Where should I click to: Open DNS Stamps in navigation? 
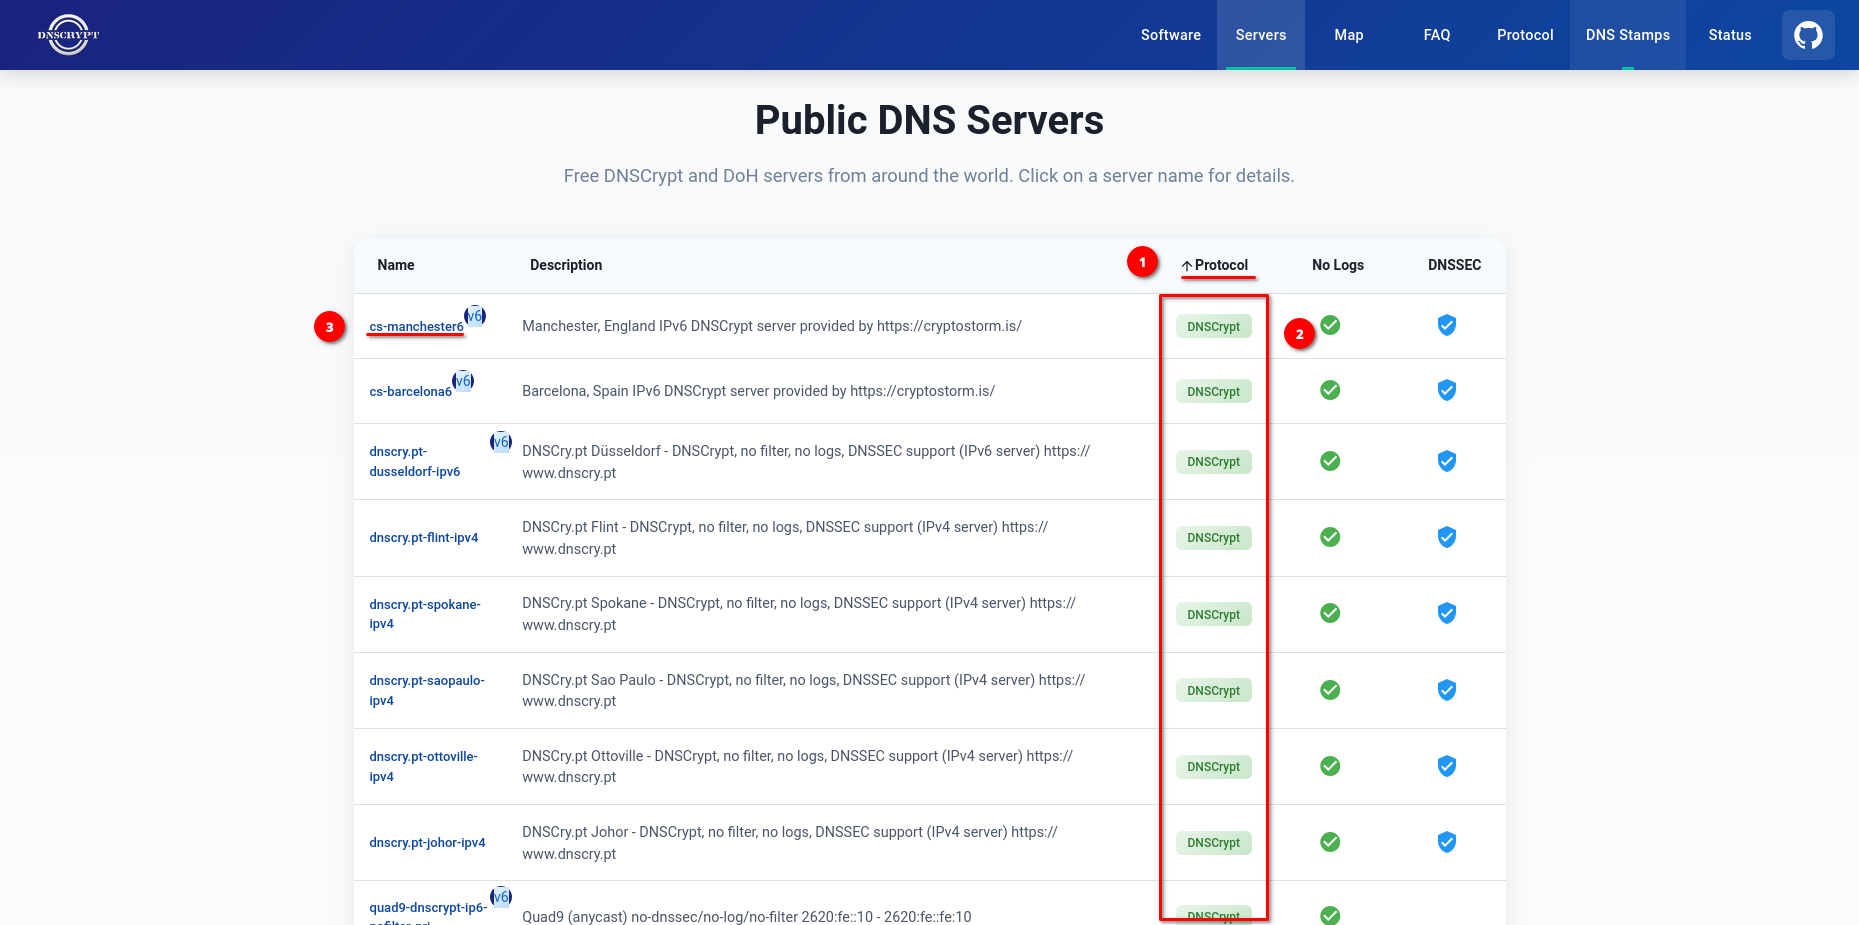pyautogui.click(x=1627, y=35)
